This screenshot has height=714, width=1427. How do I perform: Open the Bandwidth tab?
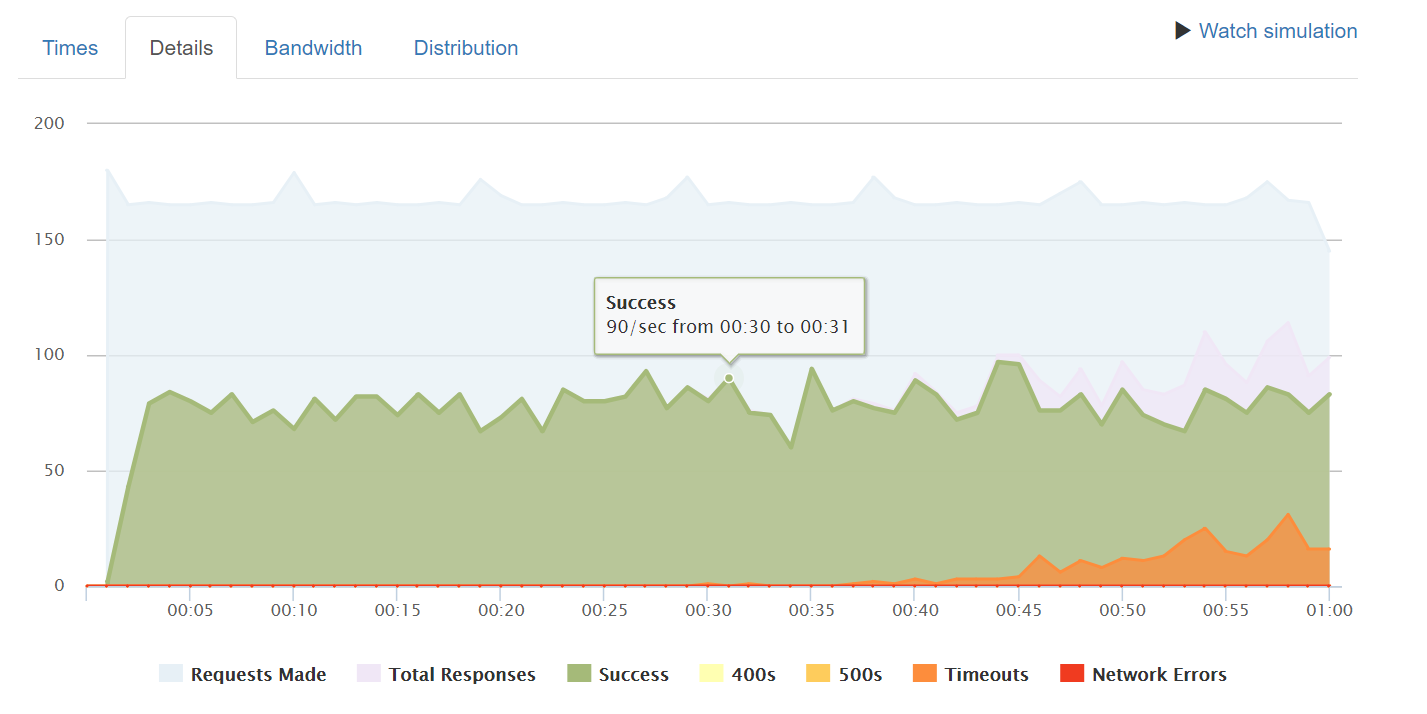click(313, 48)
